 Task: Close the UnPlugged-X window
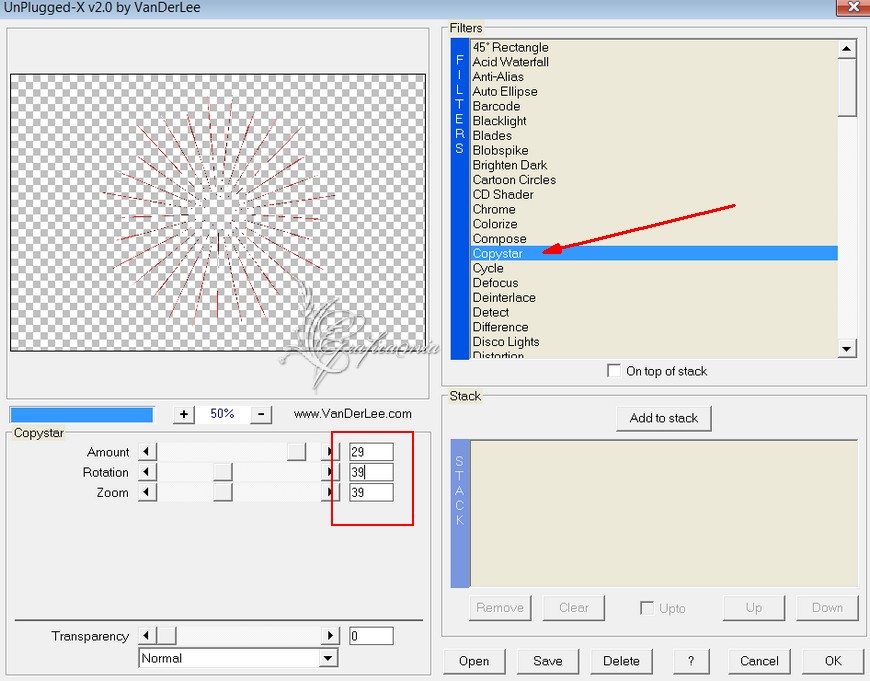pos(853,7)
